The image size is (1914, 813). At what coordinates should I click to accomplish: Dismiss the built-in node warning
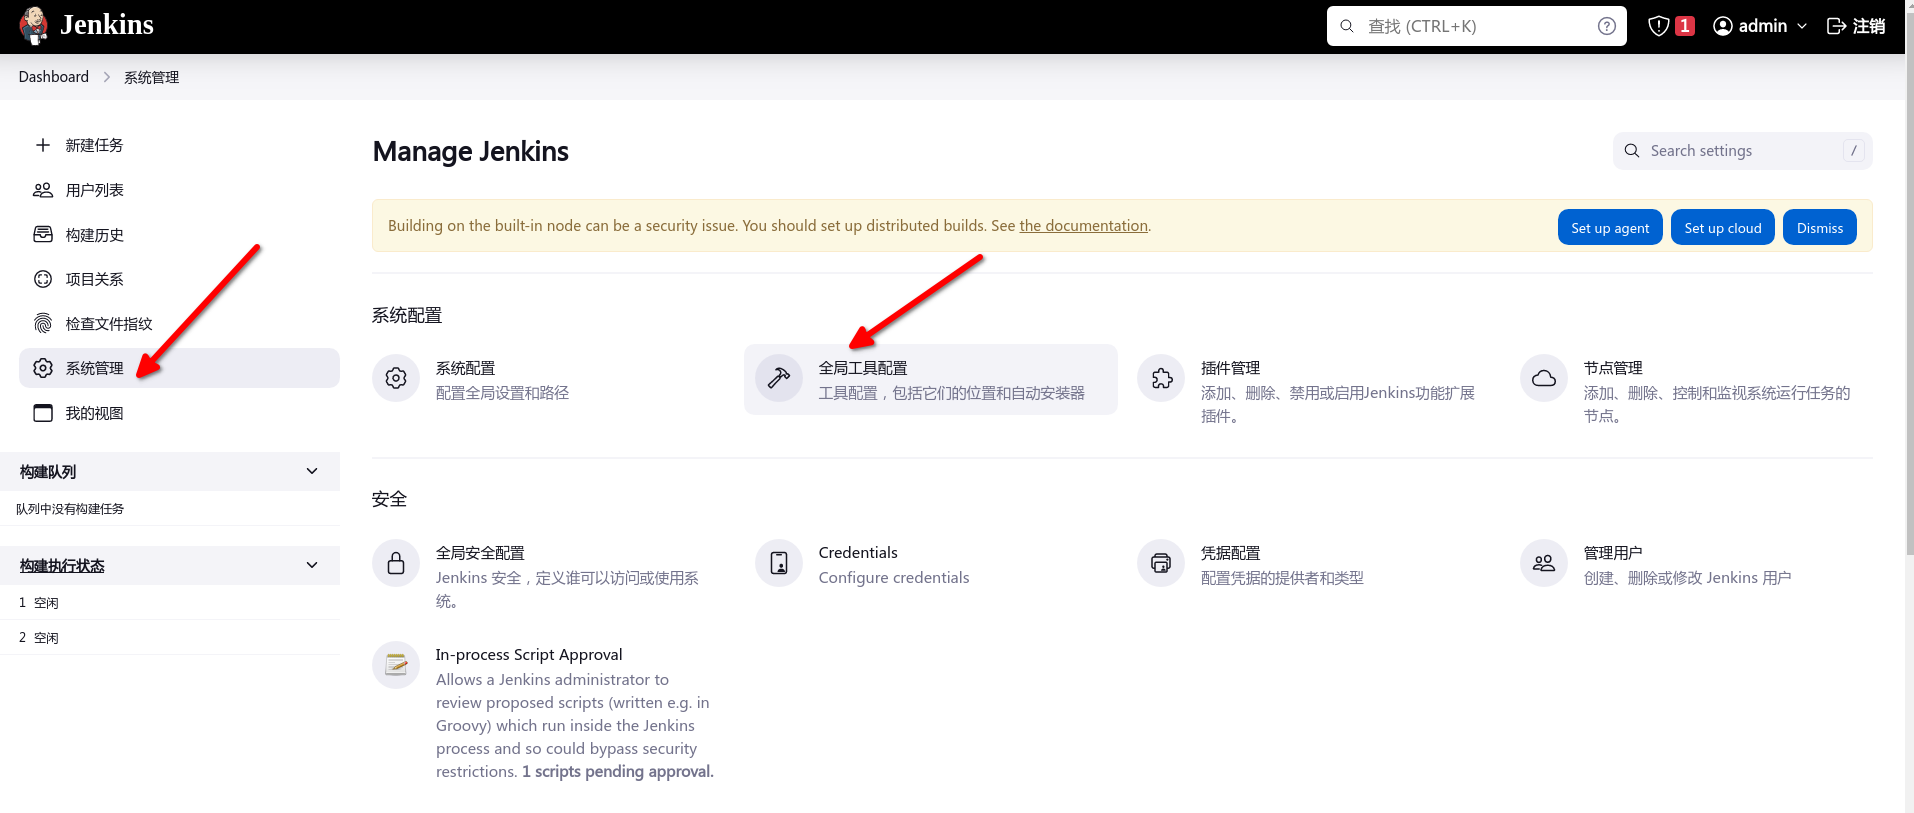(x=1820, y=228)
